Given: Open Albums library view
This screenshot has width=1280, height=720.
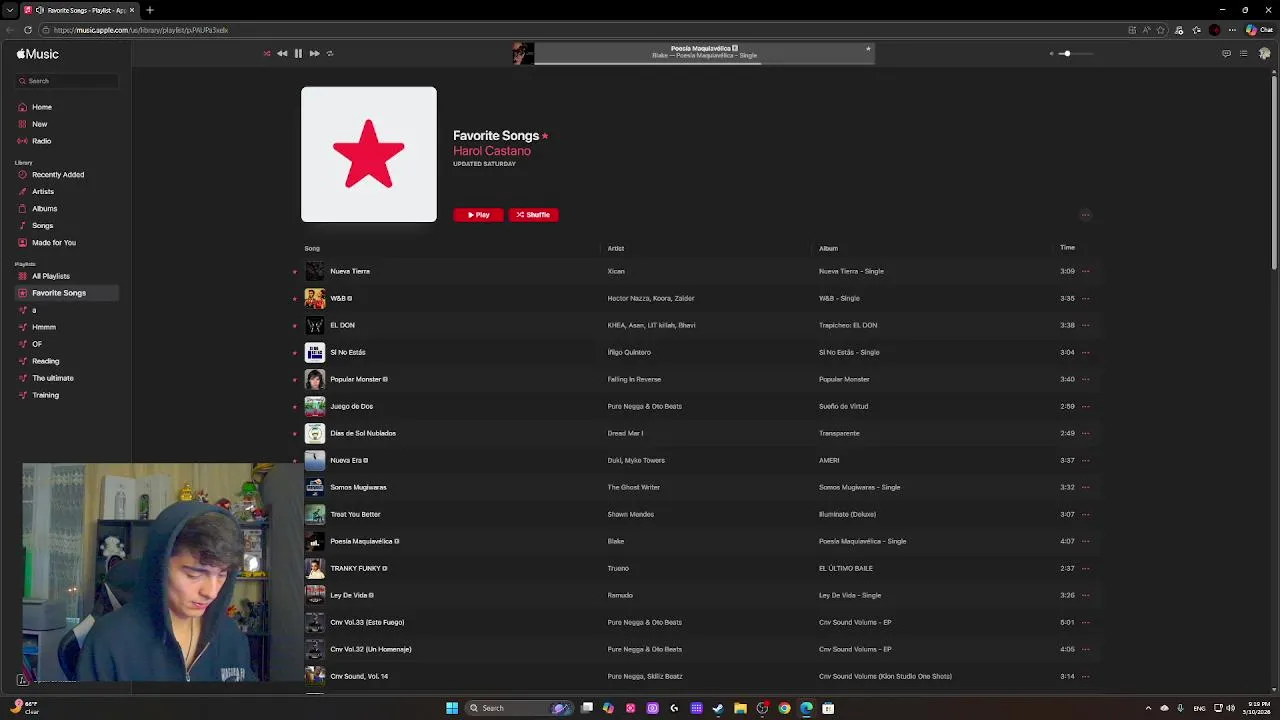Looking at the screenshot, I should (x=45, y=209).
